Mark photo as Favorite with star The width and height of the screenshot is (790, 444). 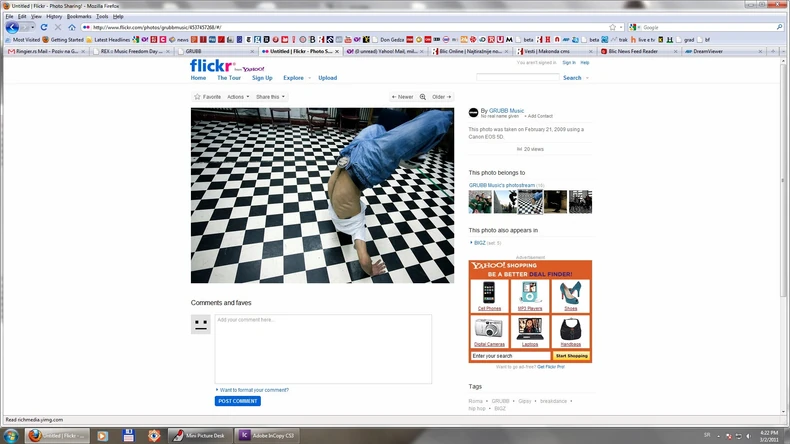(207, 97)
